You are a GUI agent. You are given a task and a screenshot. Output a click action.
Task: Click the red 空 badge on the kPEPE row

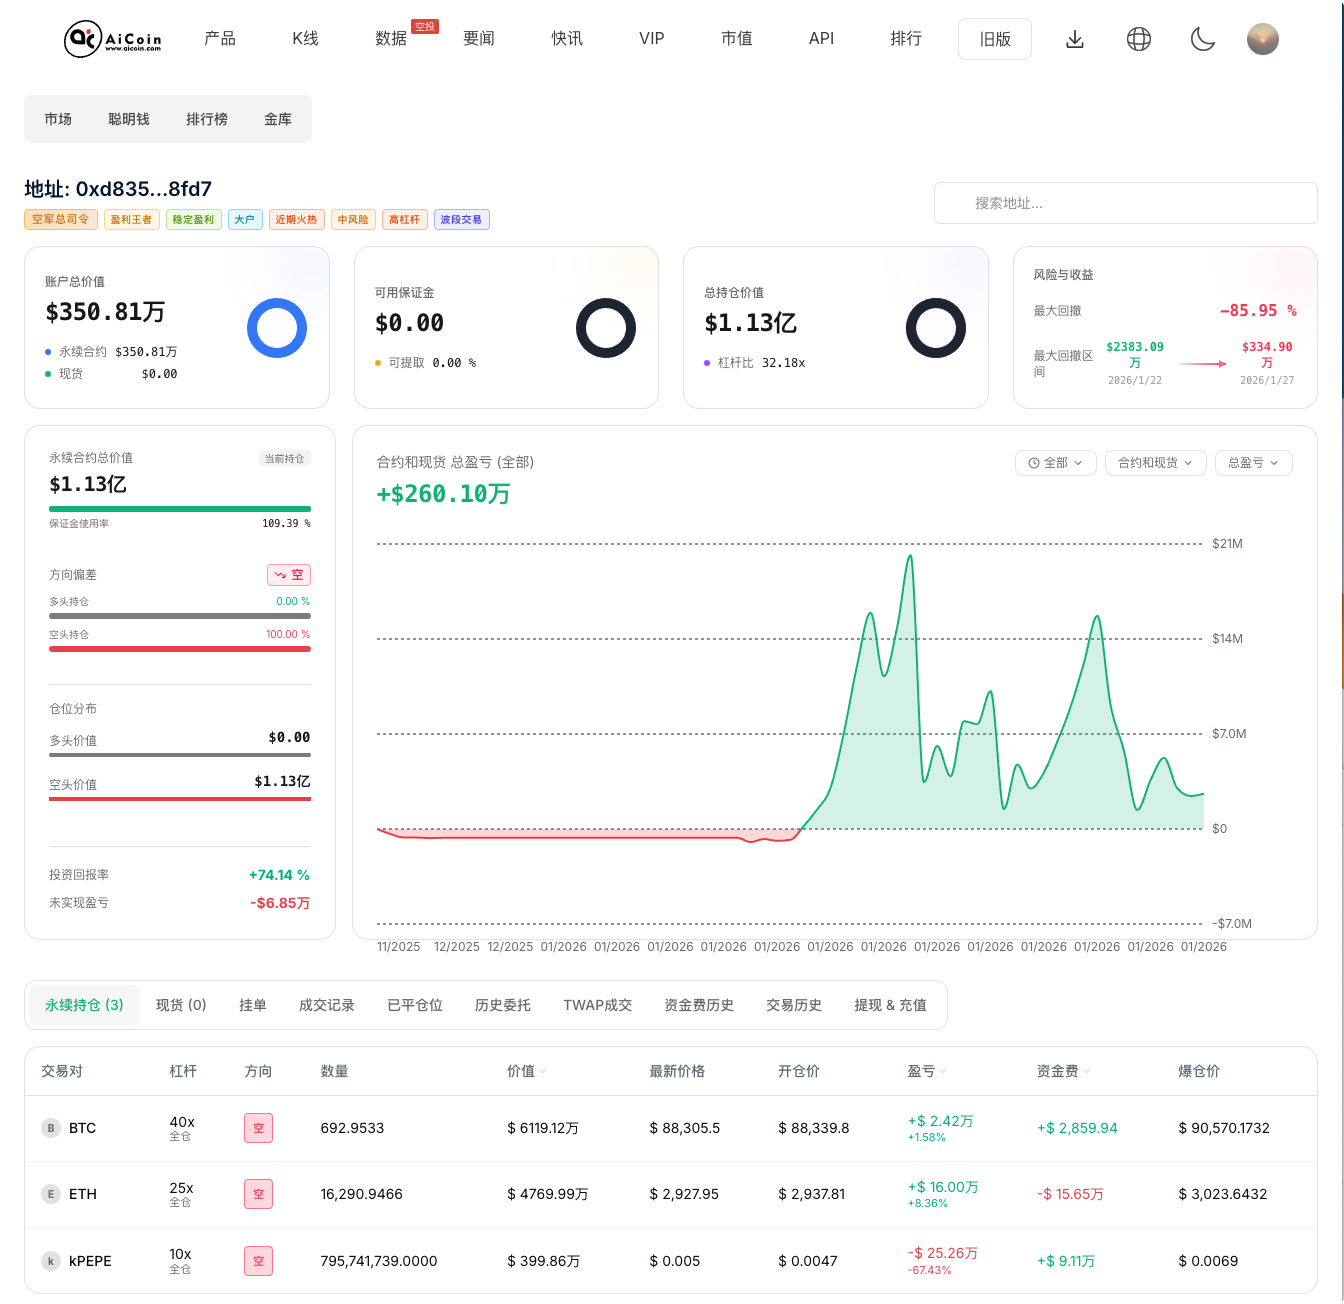(258, 1260)
